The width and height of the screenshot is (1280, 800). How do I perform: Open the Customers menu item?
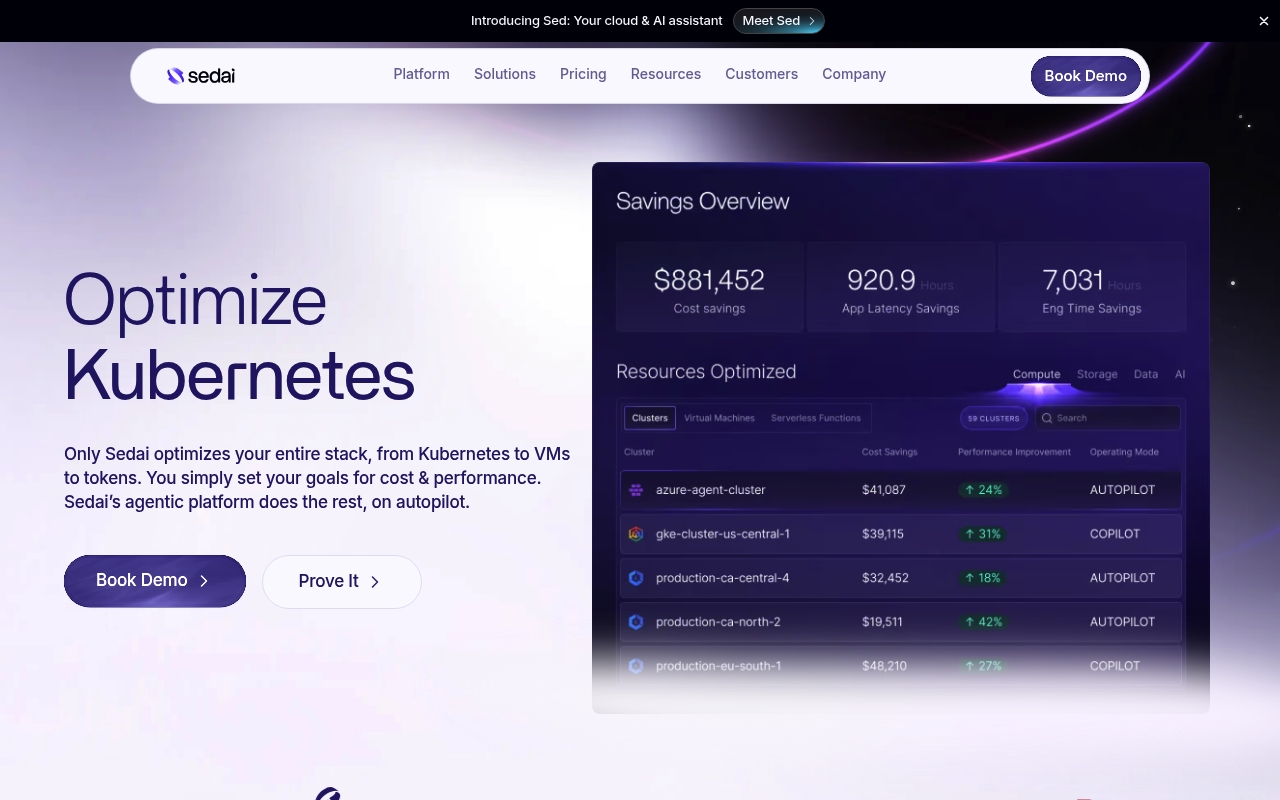pos(762,74)
